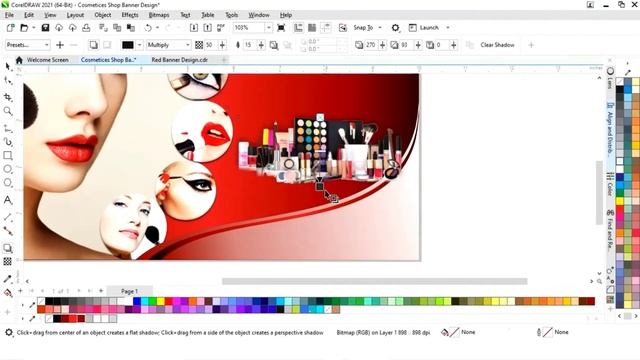The width and height of the screenshot is (640, 360).
Task: Enable the inner shadow mode button
Action: point(107,45)
